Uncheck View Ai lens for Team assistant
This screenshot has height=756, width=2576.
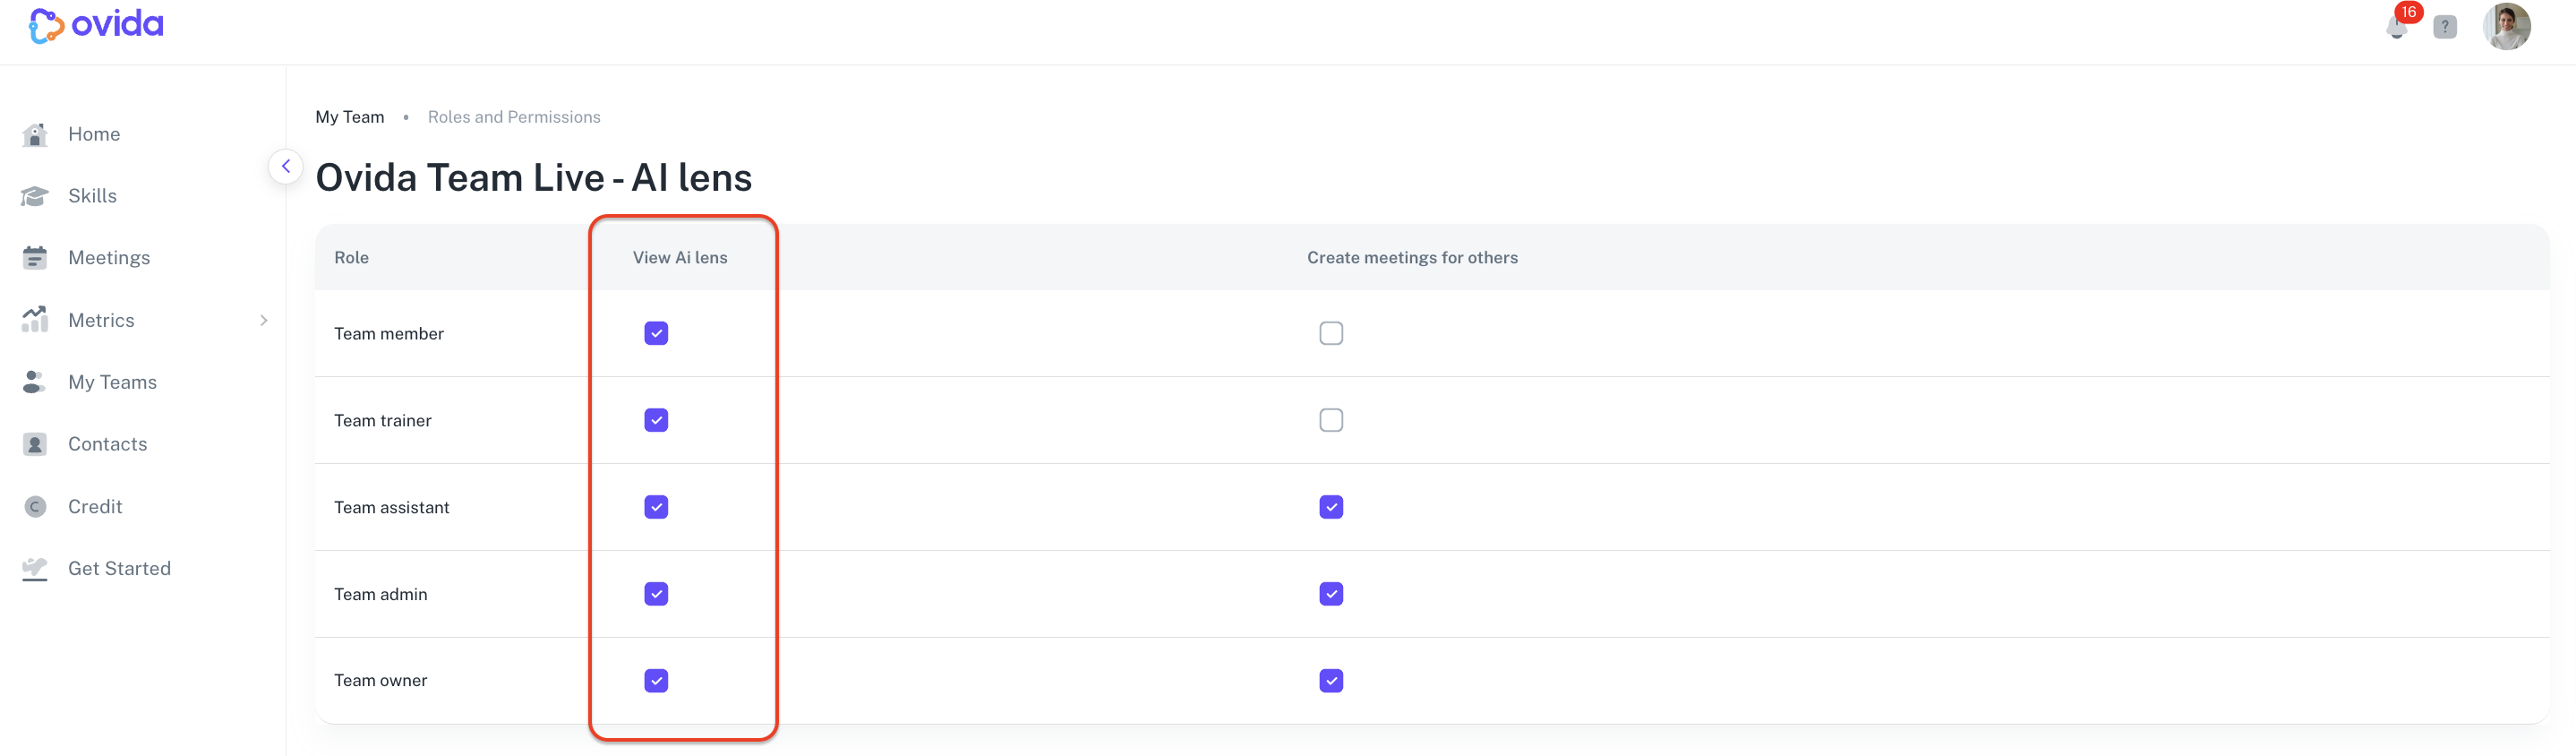click(x=656, y=507)
